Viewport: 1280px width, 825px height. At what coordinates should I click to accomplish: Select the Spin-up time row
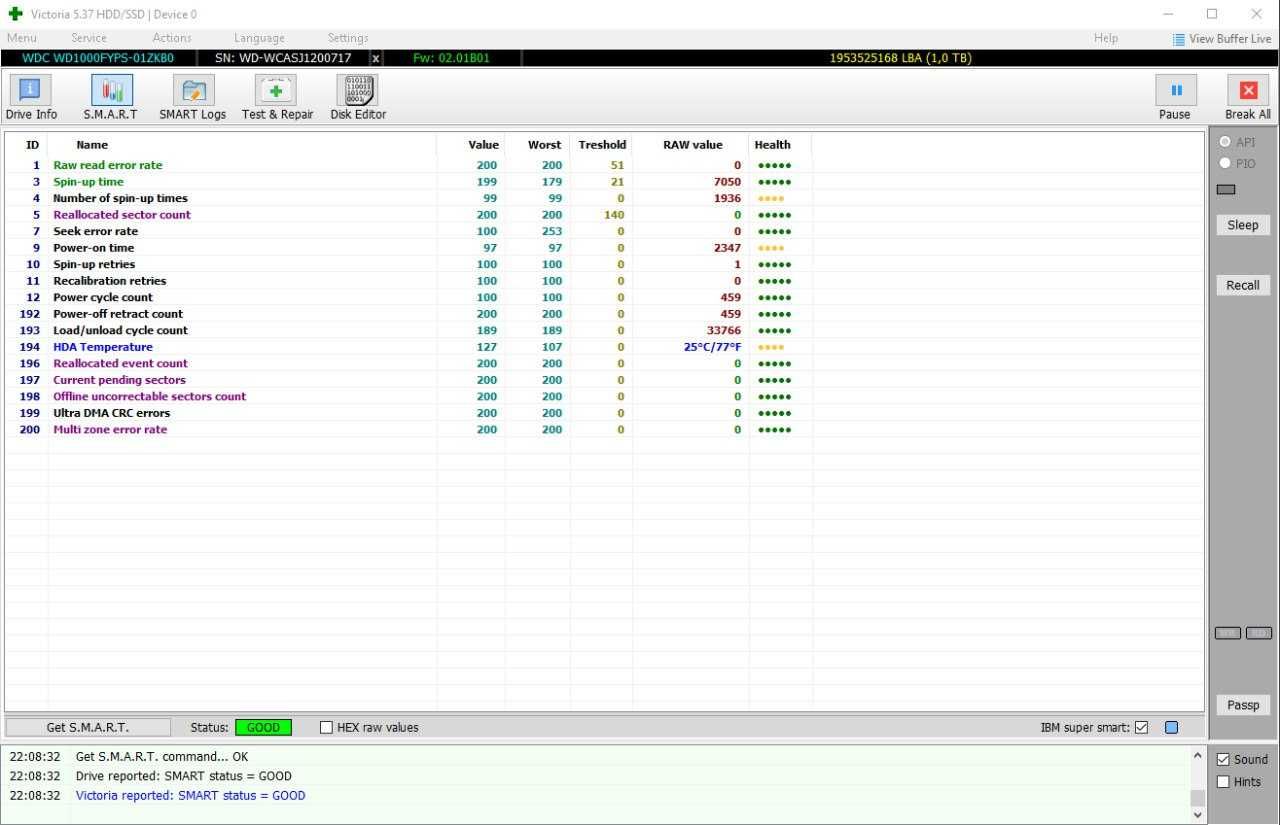(410, 182)
